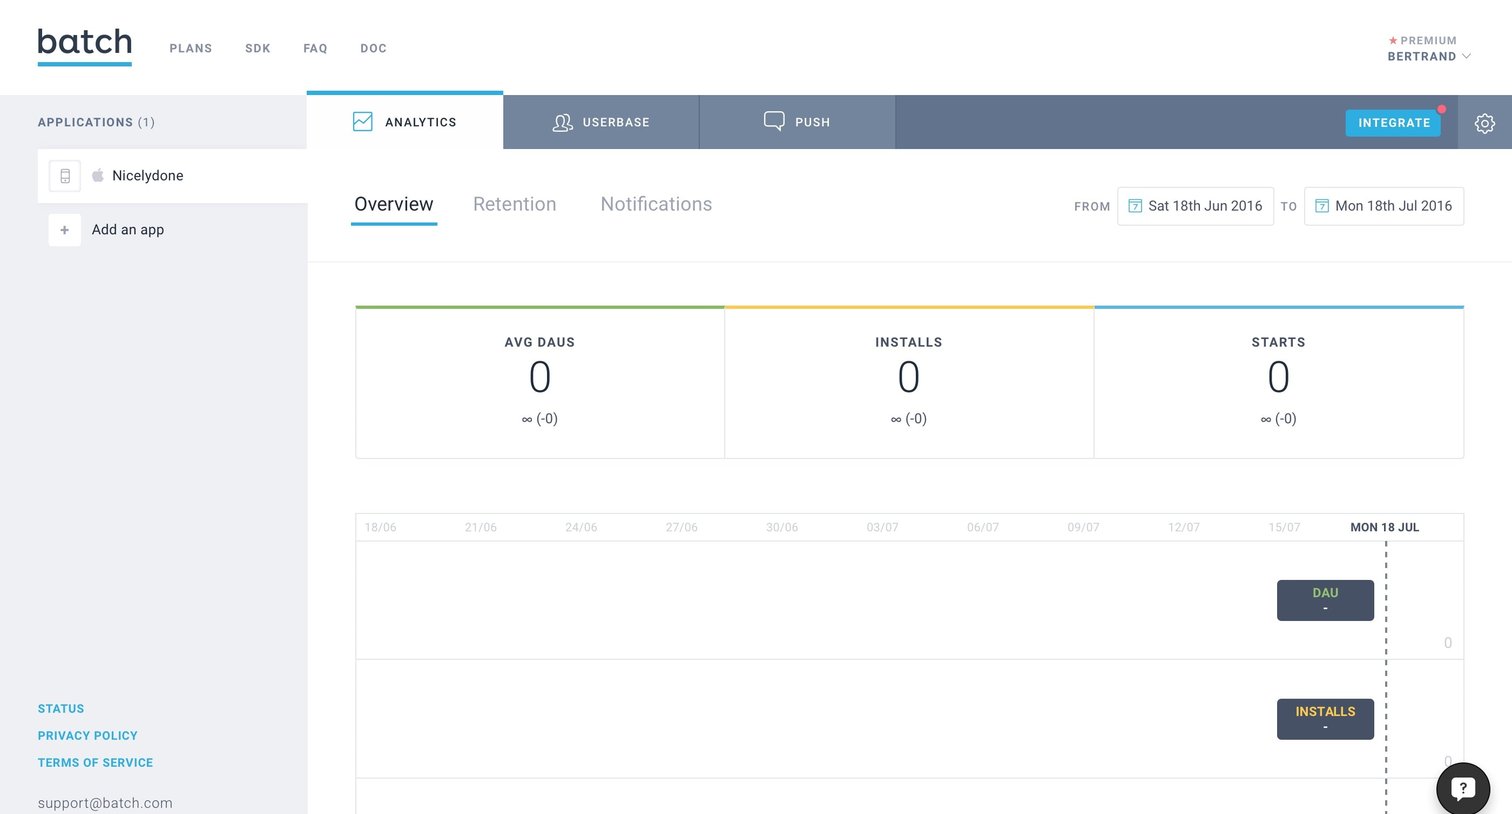Open the help chat bubble icon
This screenshot has width=1512, height=814.
[1463, 788]
